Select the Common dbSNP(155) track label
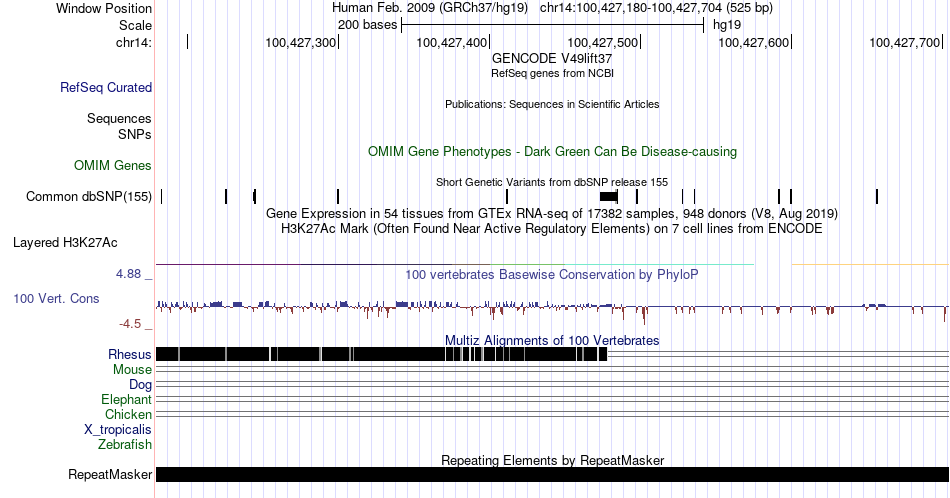 [x=89, y=196]
